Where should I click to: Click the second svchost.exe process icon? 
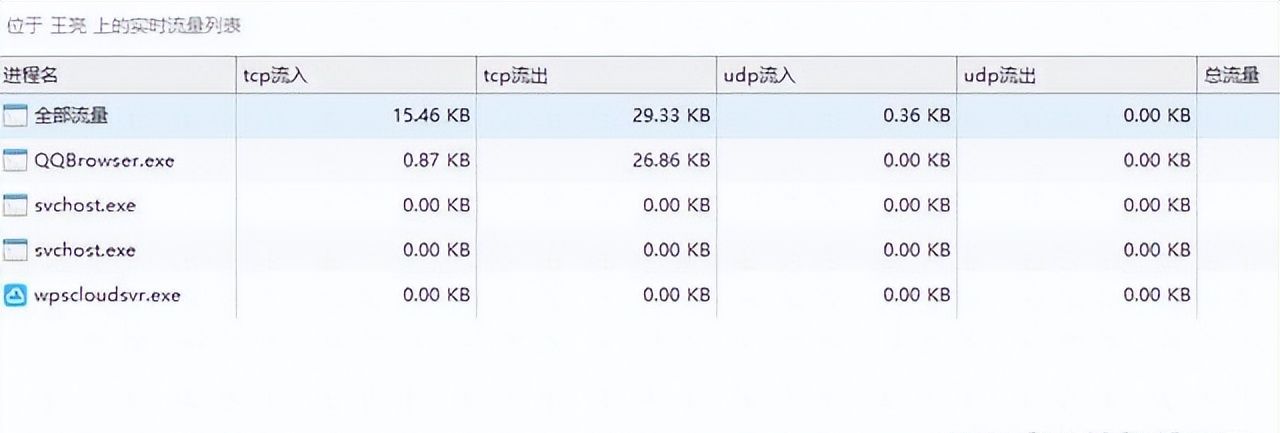click(15, 250)
